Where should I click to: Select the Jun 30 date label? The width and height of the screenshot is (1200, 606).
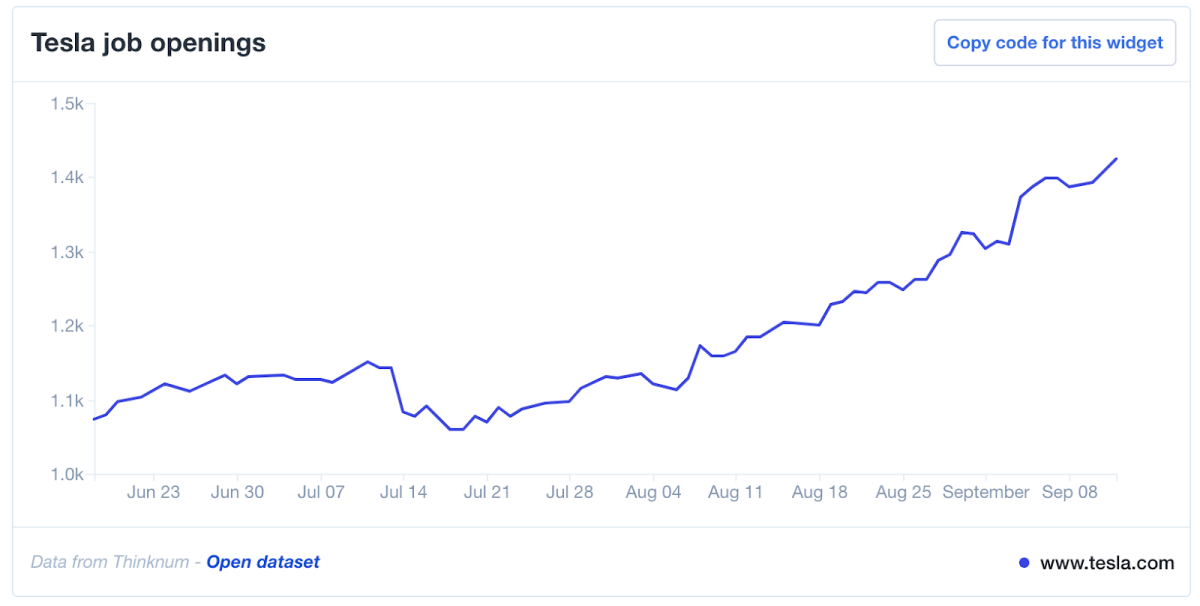coord(238,492)
